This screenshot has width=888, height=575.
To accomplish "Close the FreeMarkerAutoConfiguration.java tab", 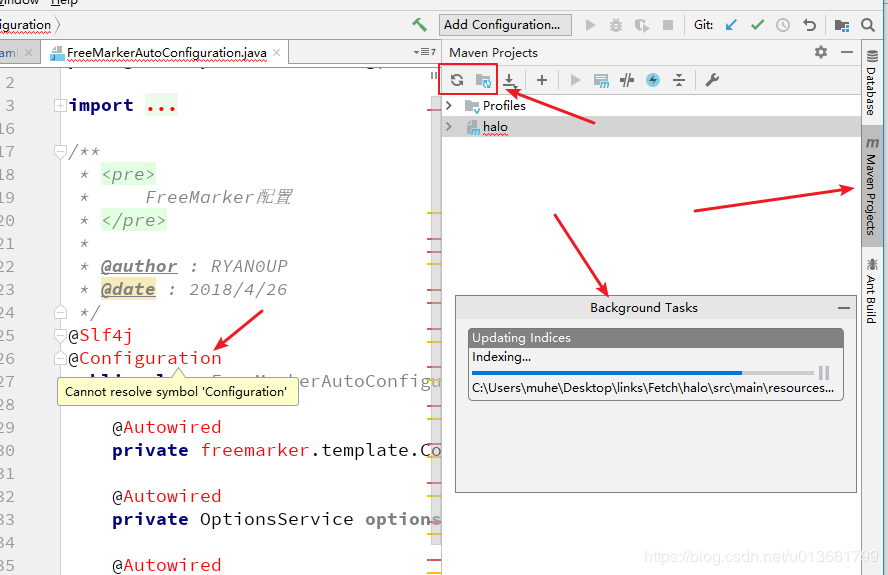I will point(276,53).
